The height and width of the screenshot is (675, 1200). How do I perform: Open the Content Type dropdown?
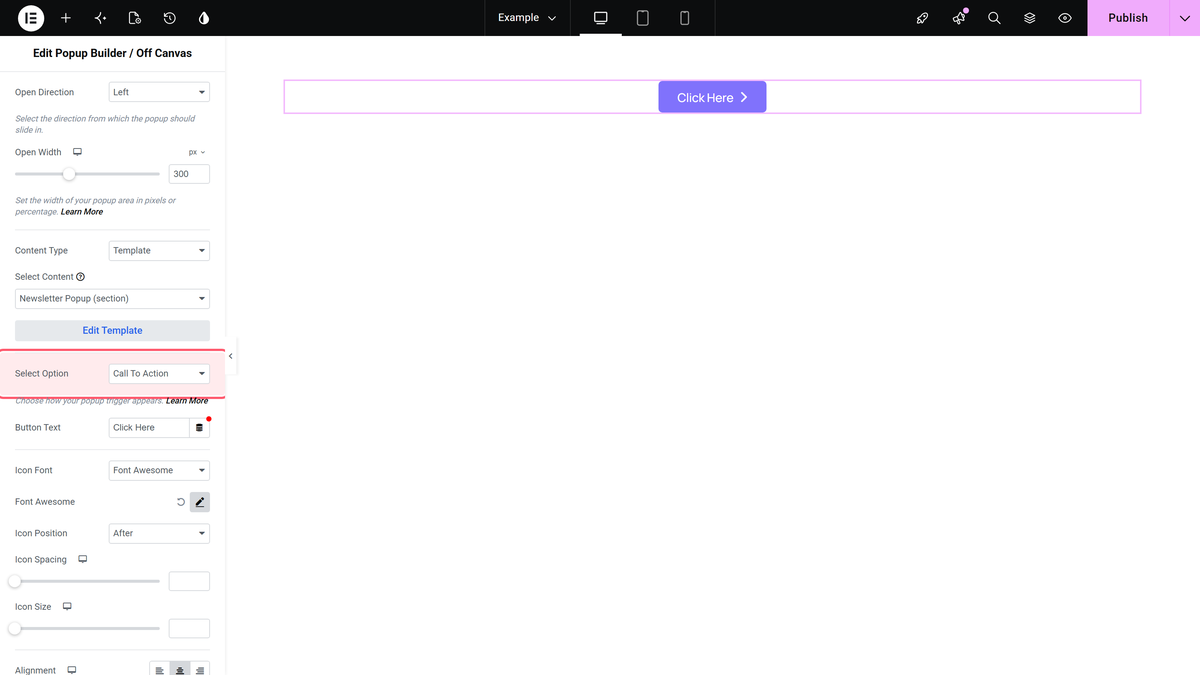point(159,250)
